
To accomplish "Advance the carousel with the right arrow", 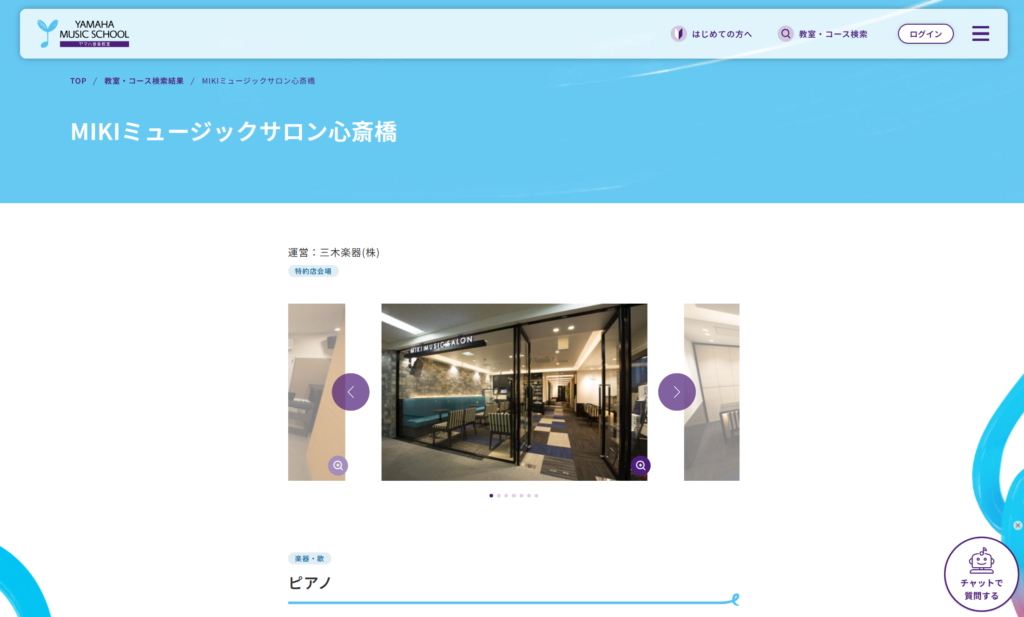I will [x=677, y=392].
